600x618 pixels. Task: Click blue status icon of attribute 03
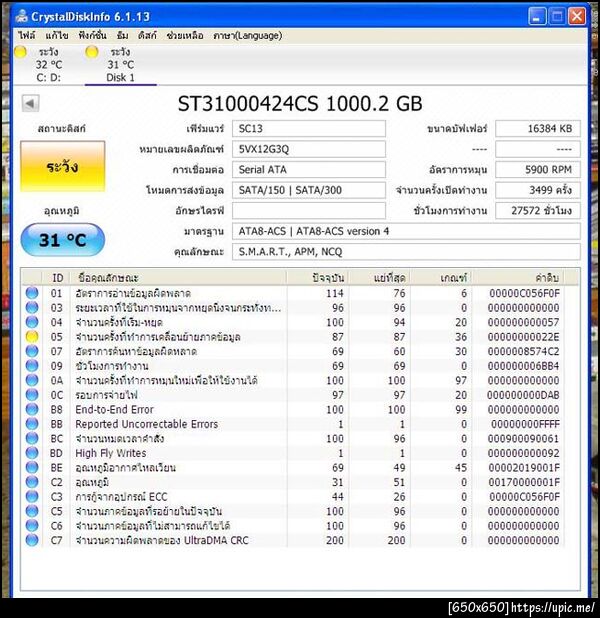pos(32,307)
